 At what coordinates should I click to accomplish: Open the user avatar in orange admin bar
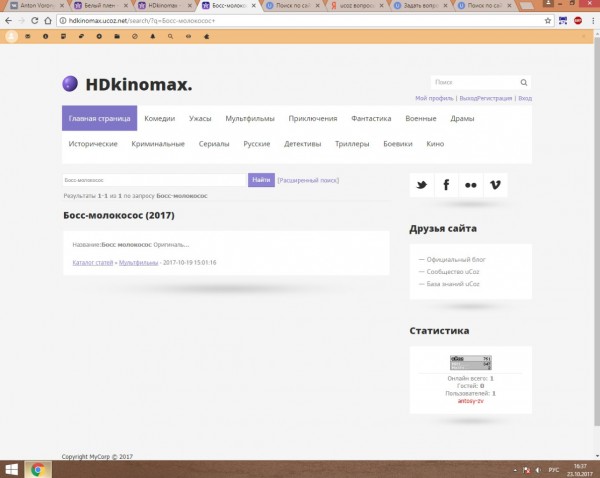pyautogui.click(x=11, y=36)
